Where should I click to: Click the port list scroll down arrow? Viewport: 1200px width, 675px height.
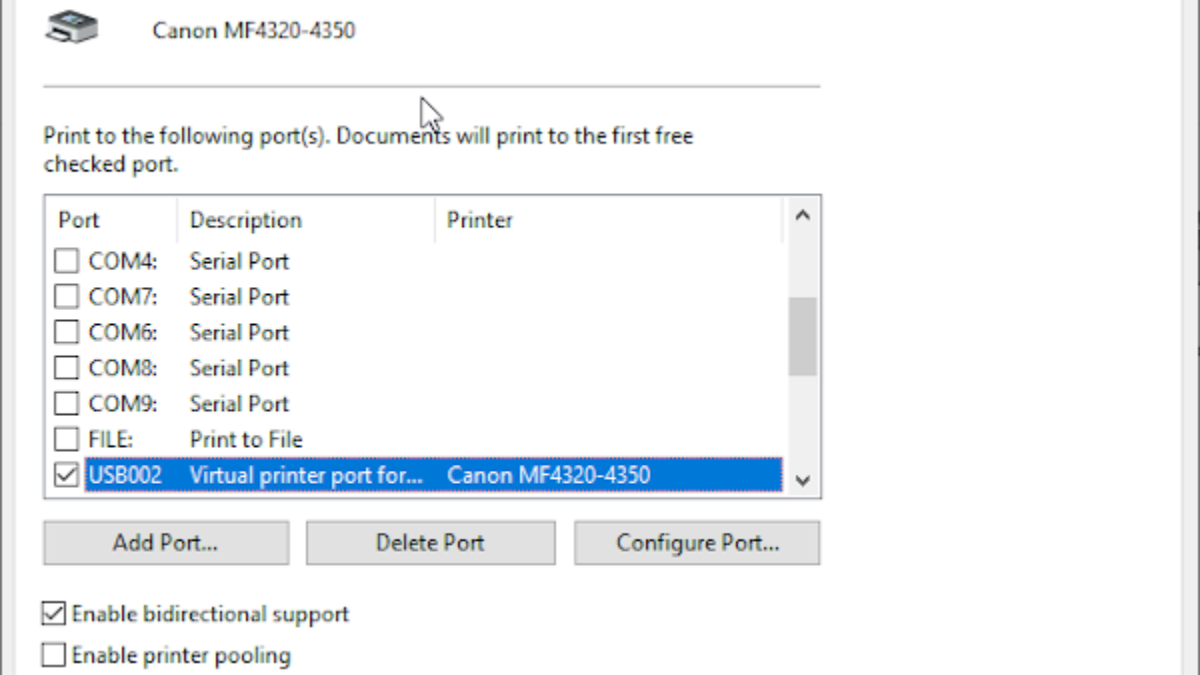[802, 481]
